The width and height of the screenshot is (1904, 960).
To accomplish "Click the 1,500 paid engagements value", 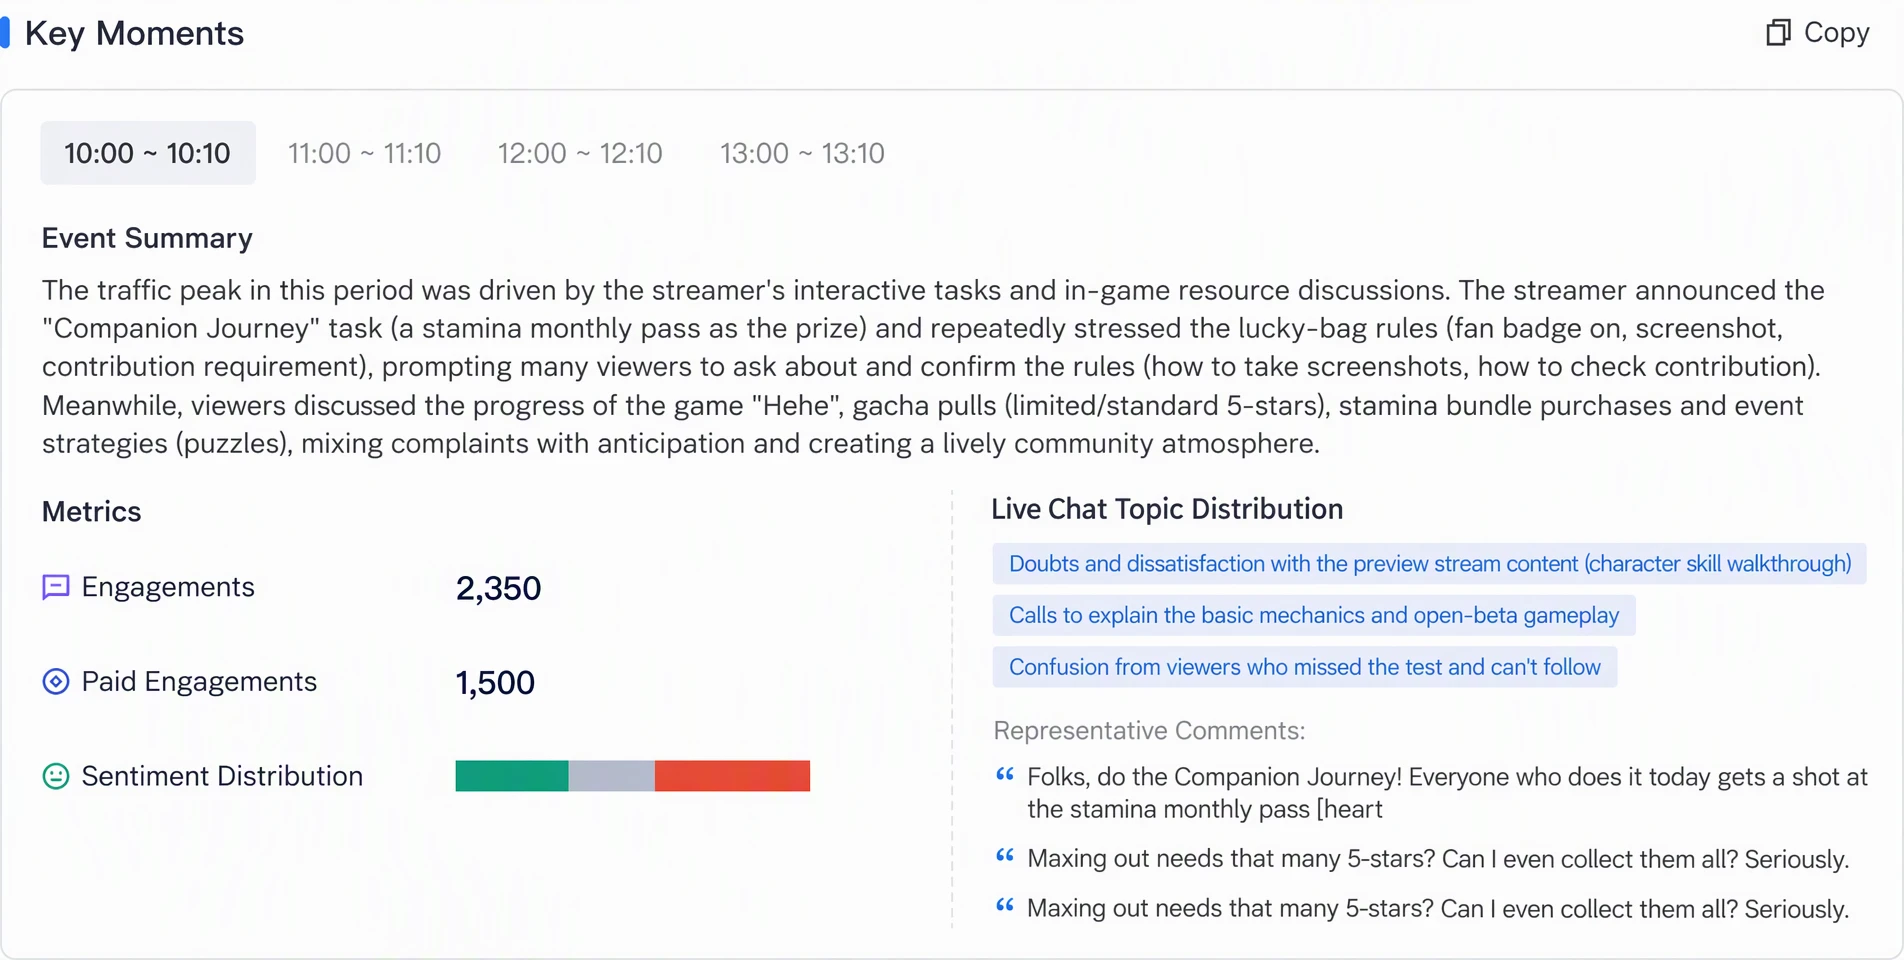I will coord(495,683).
